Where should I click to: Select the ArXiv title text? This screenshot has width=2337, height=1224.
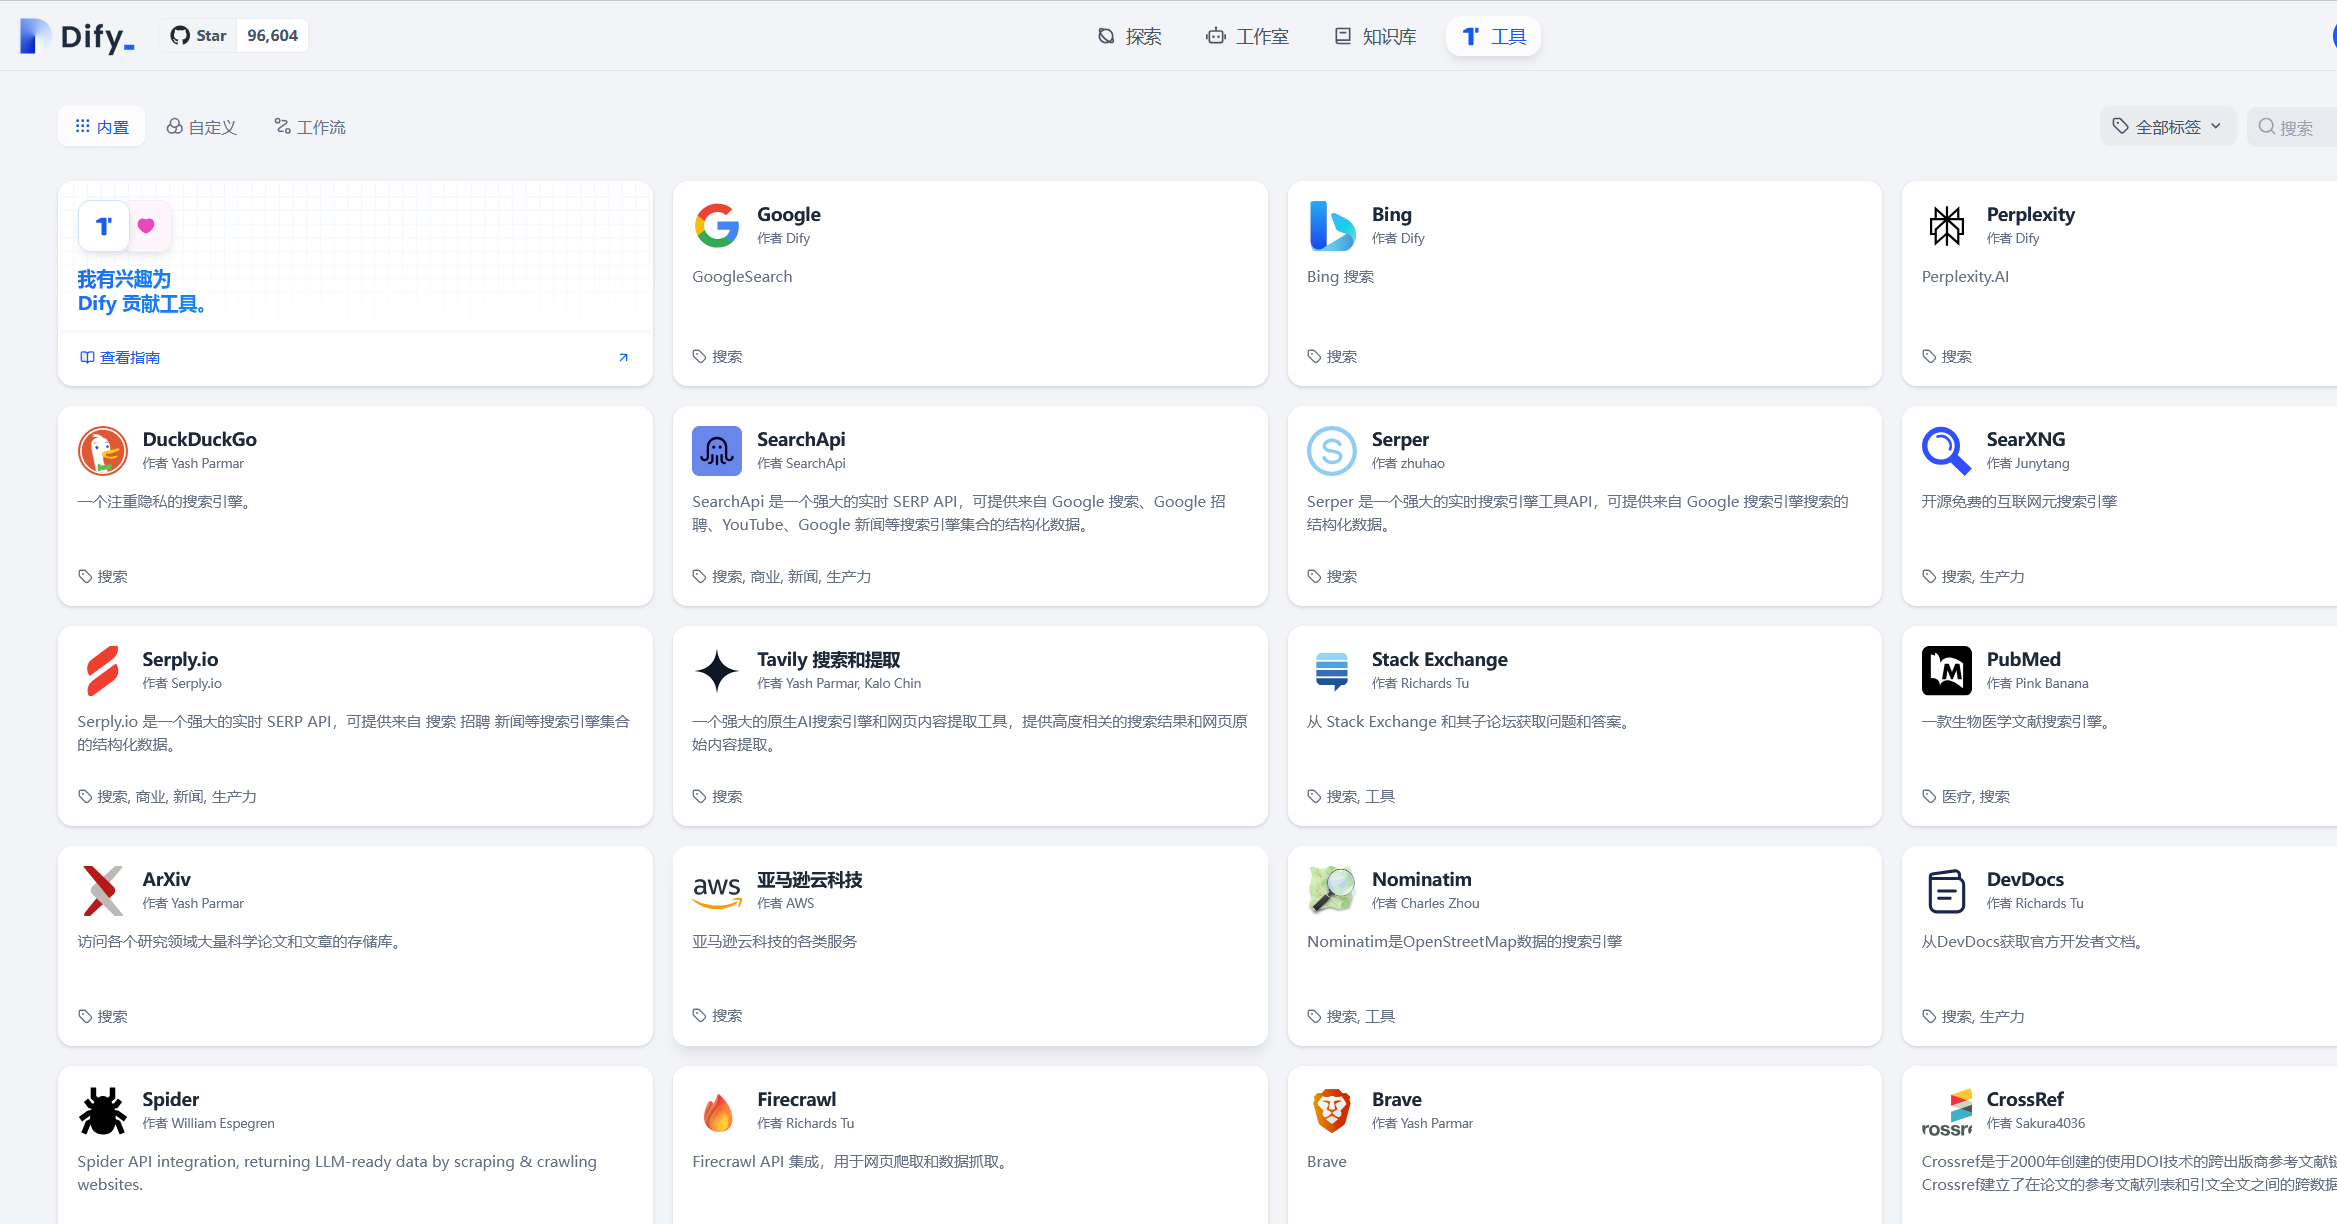click(166, 879)
